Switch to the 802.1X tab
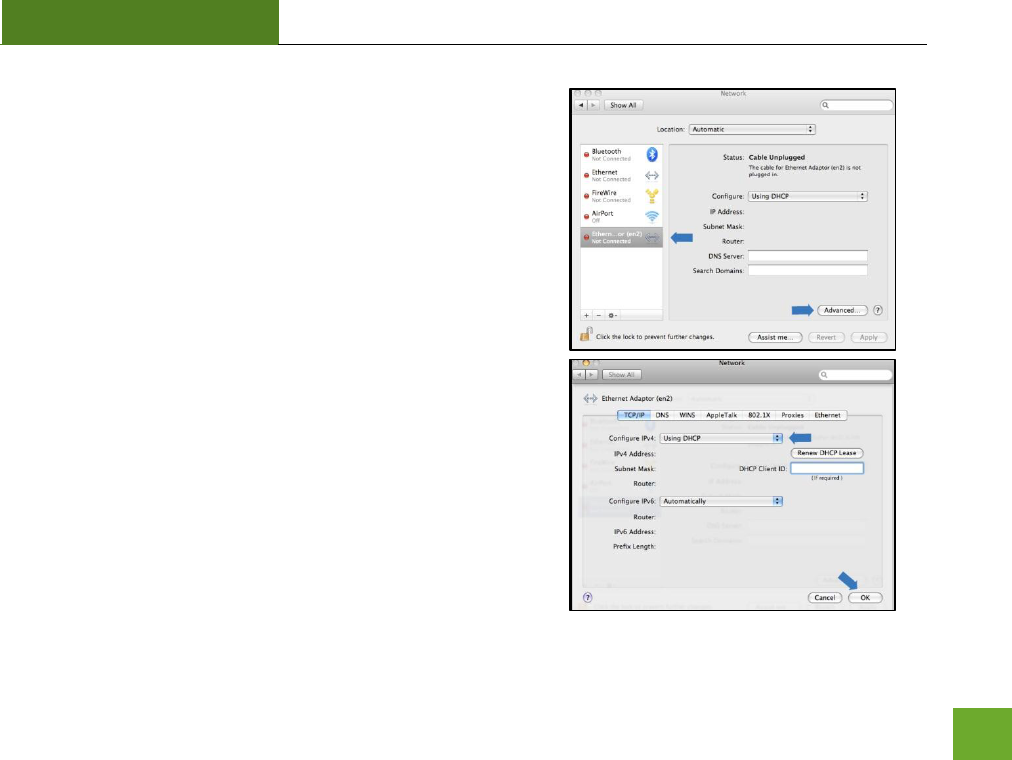 point(759,415)
